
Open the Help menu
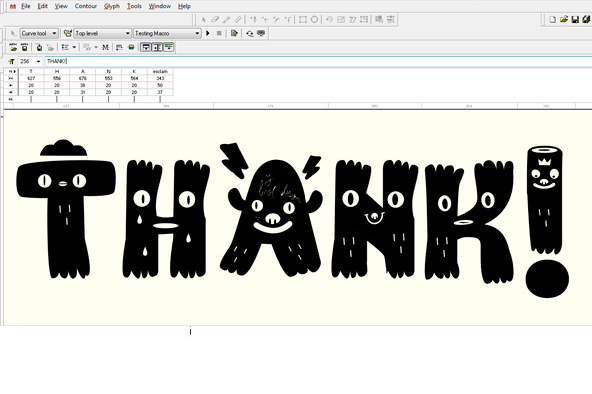[184, 6]
